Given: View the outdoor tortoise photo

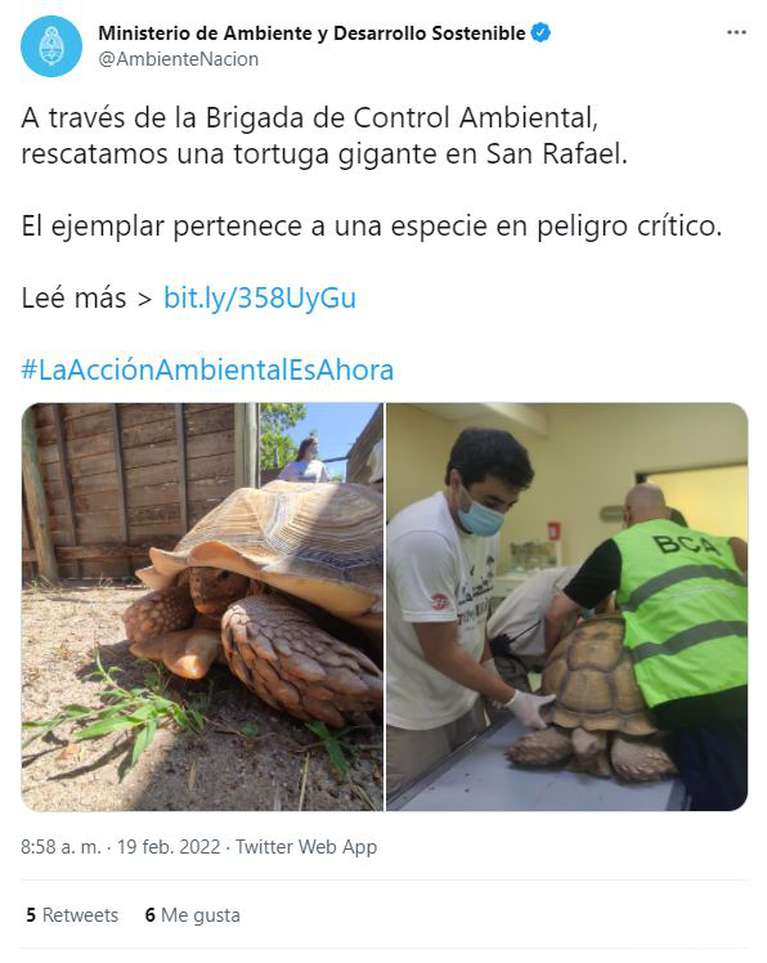Looking at the screenshot, I should [202, 607].
